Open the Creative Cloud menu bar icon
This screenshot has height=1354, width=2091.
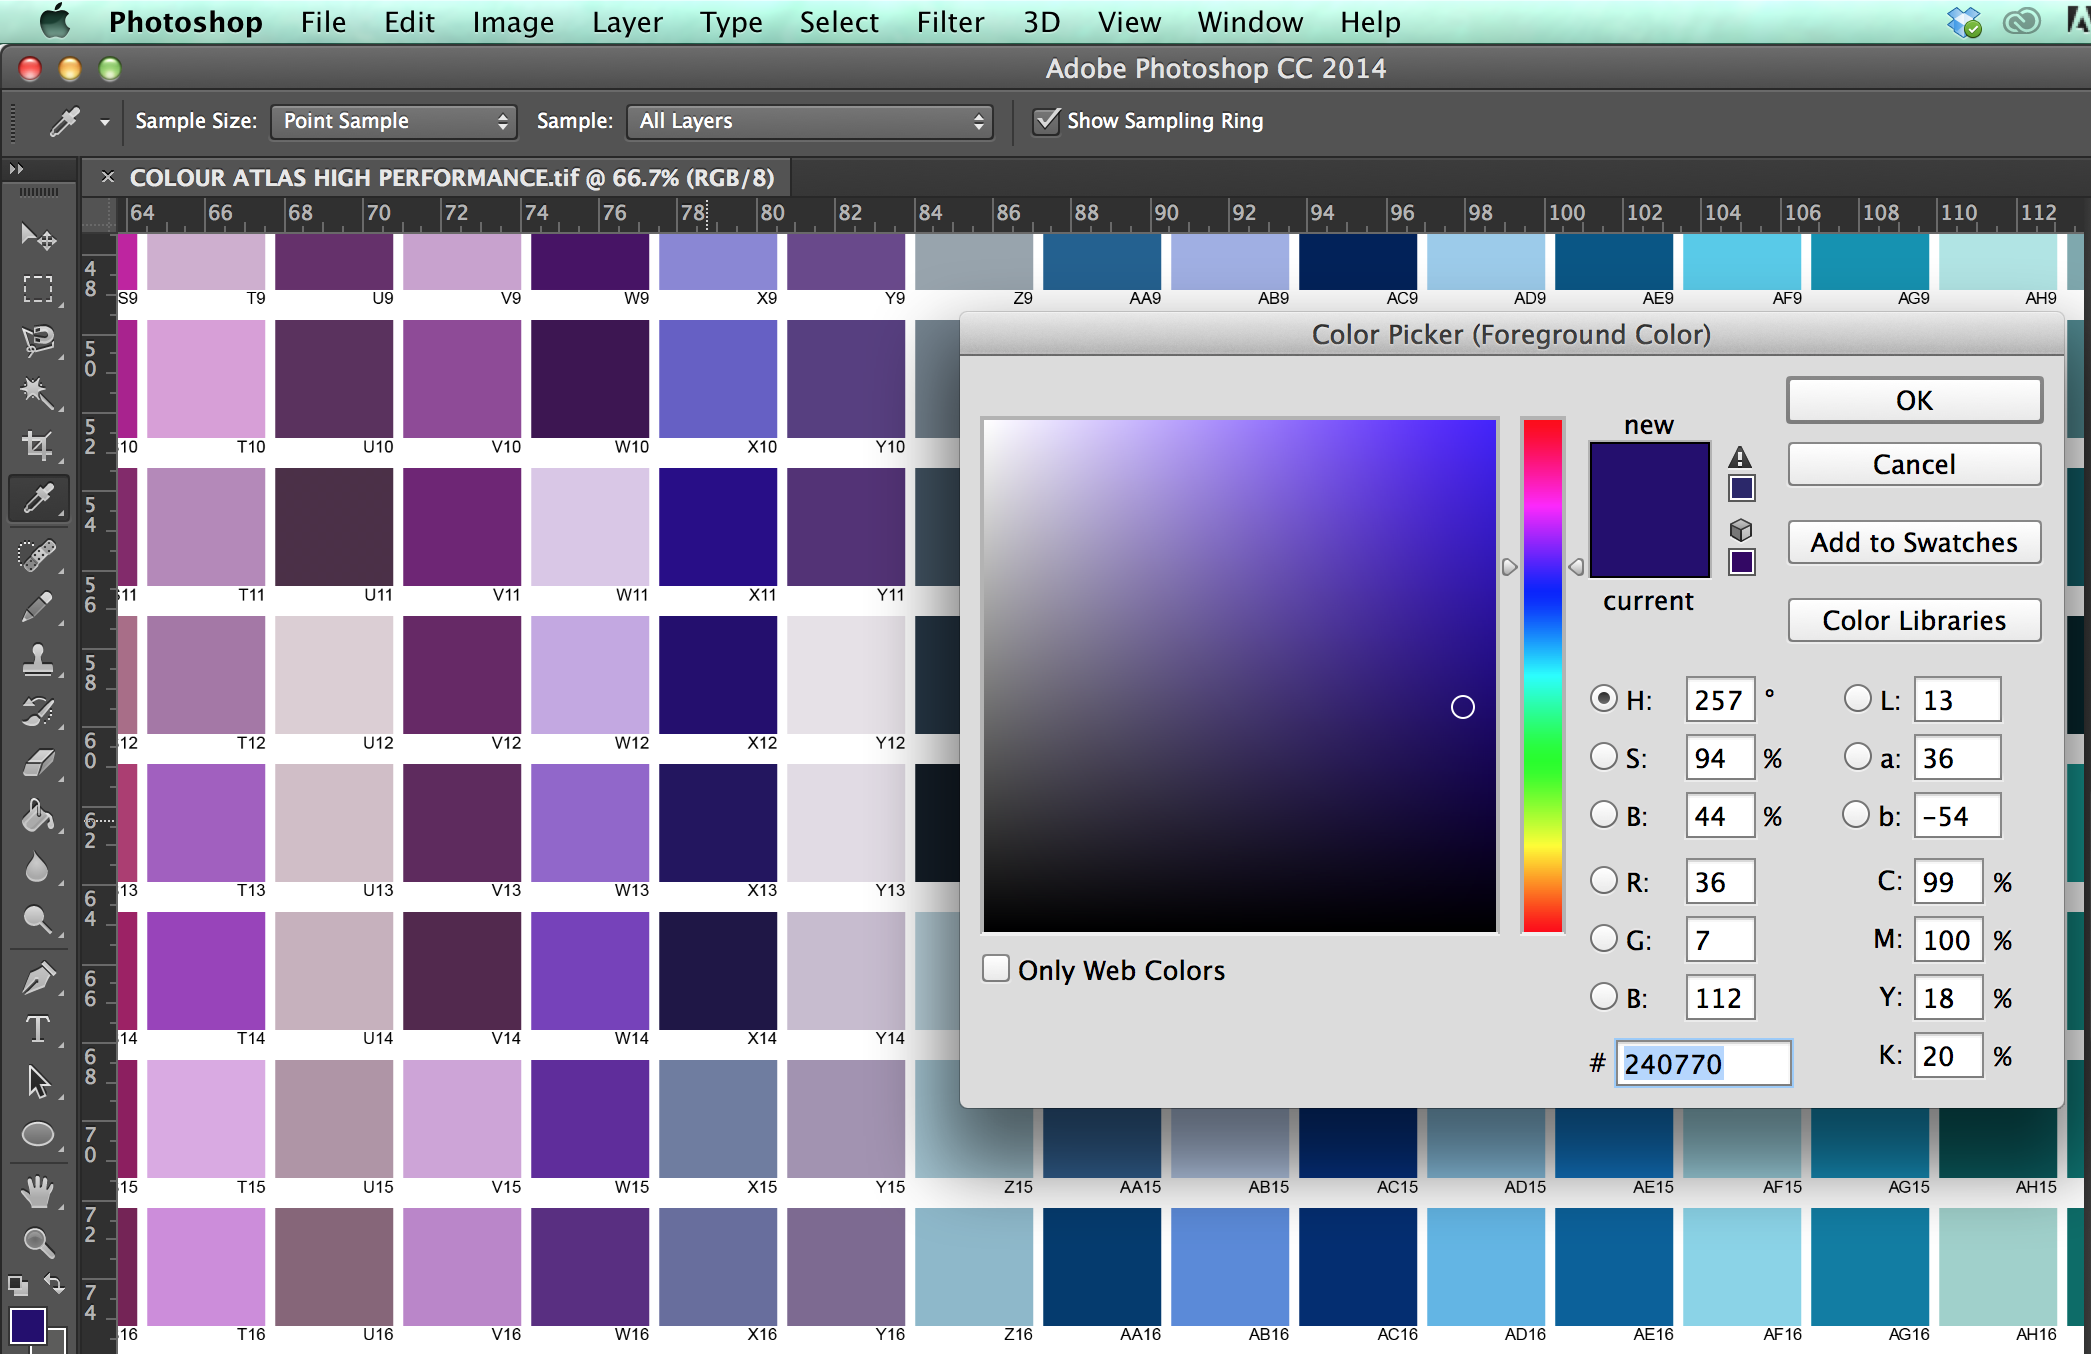click(2022, 21)
